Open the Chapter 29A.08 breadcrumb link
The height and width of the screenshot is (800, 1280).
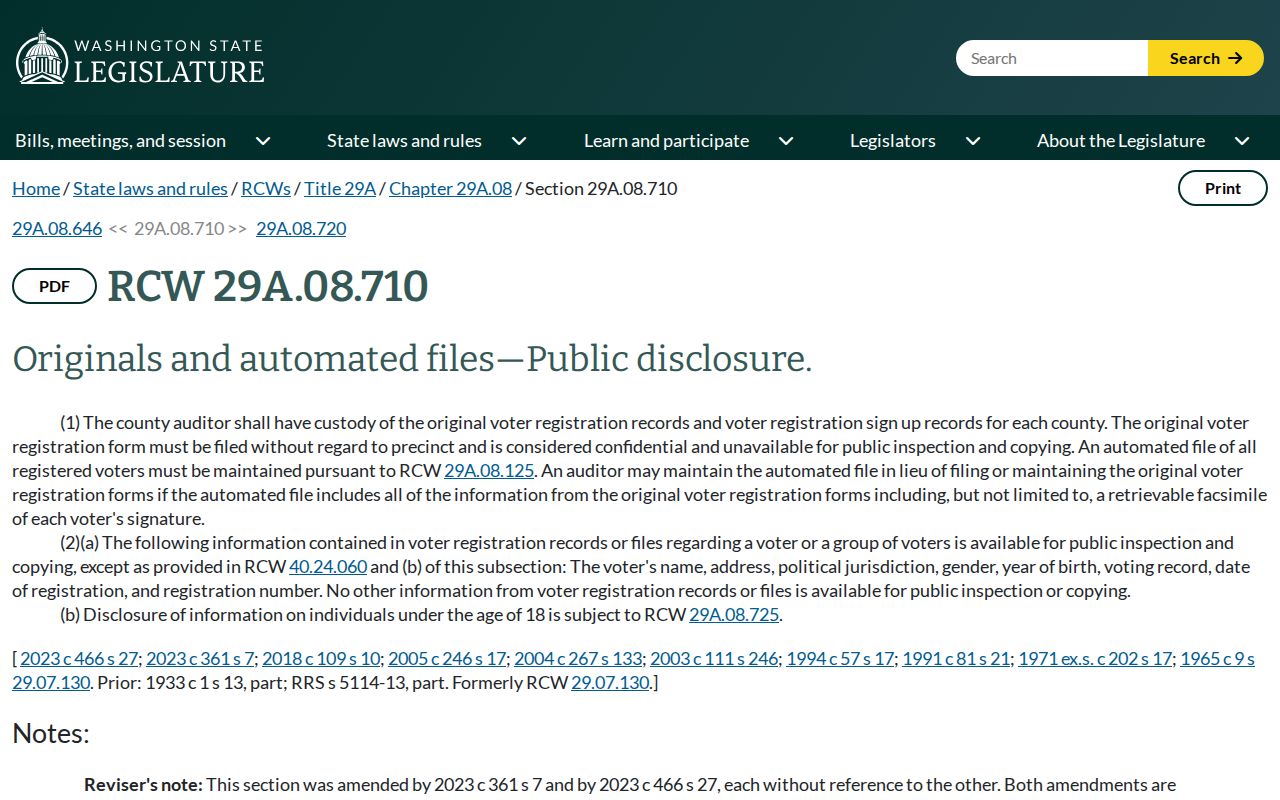tap(450, 188)
